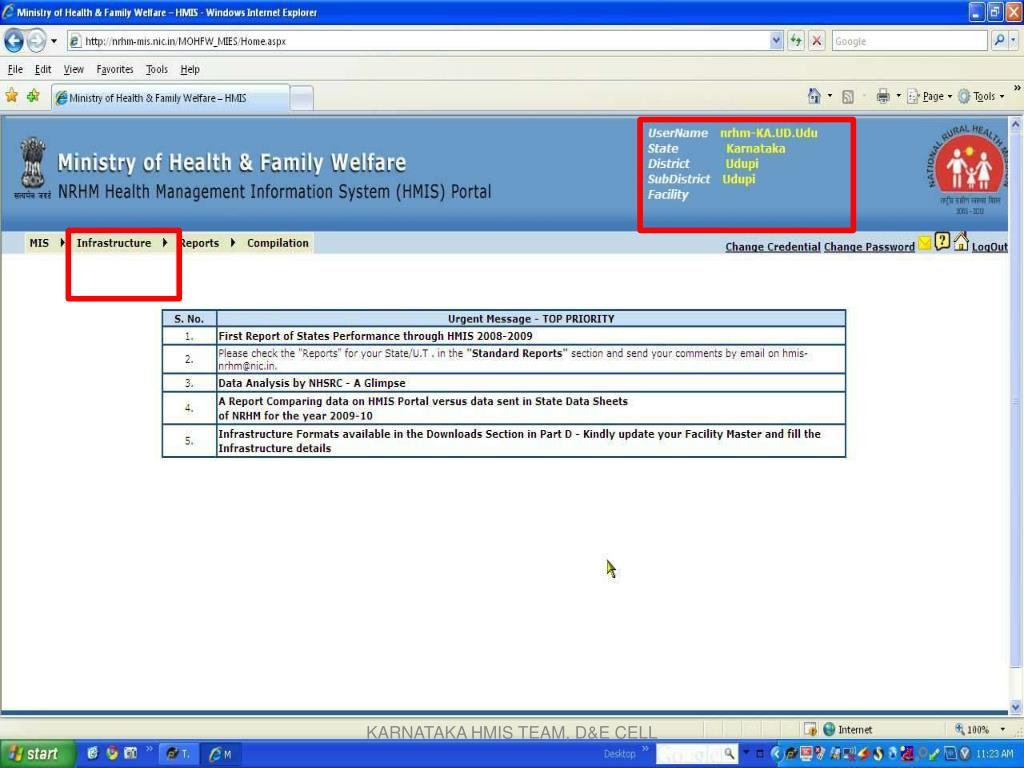Image resolution: width=1024 pixels, height=768 pixels.
Task: Click the address bar URL field
Action: point(418,40)
